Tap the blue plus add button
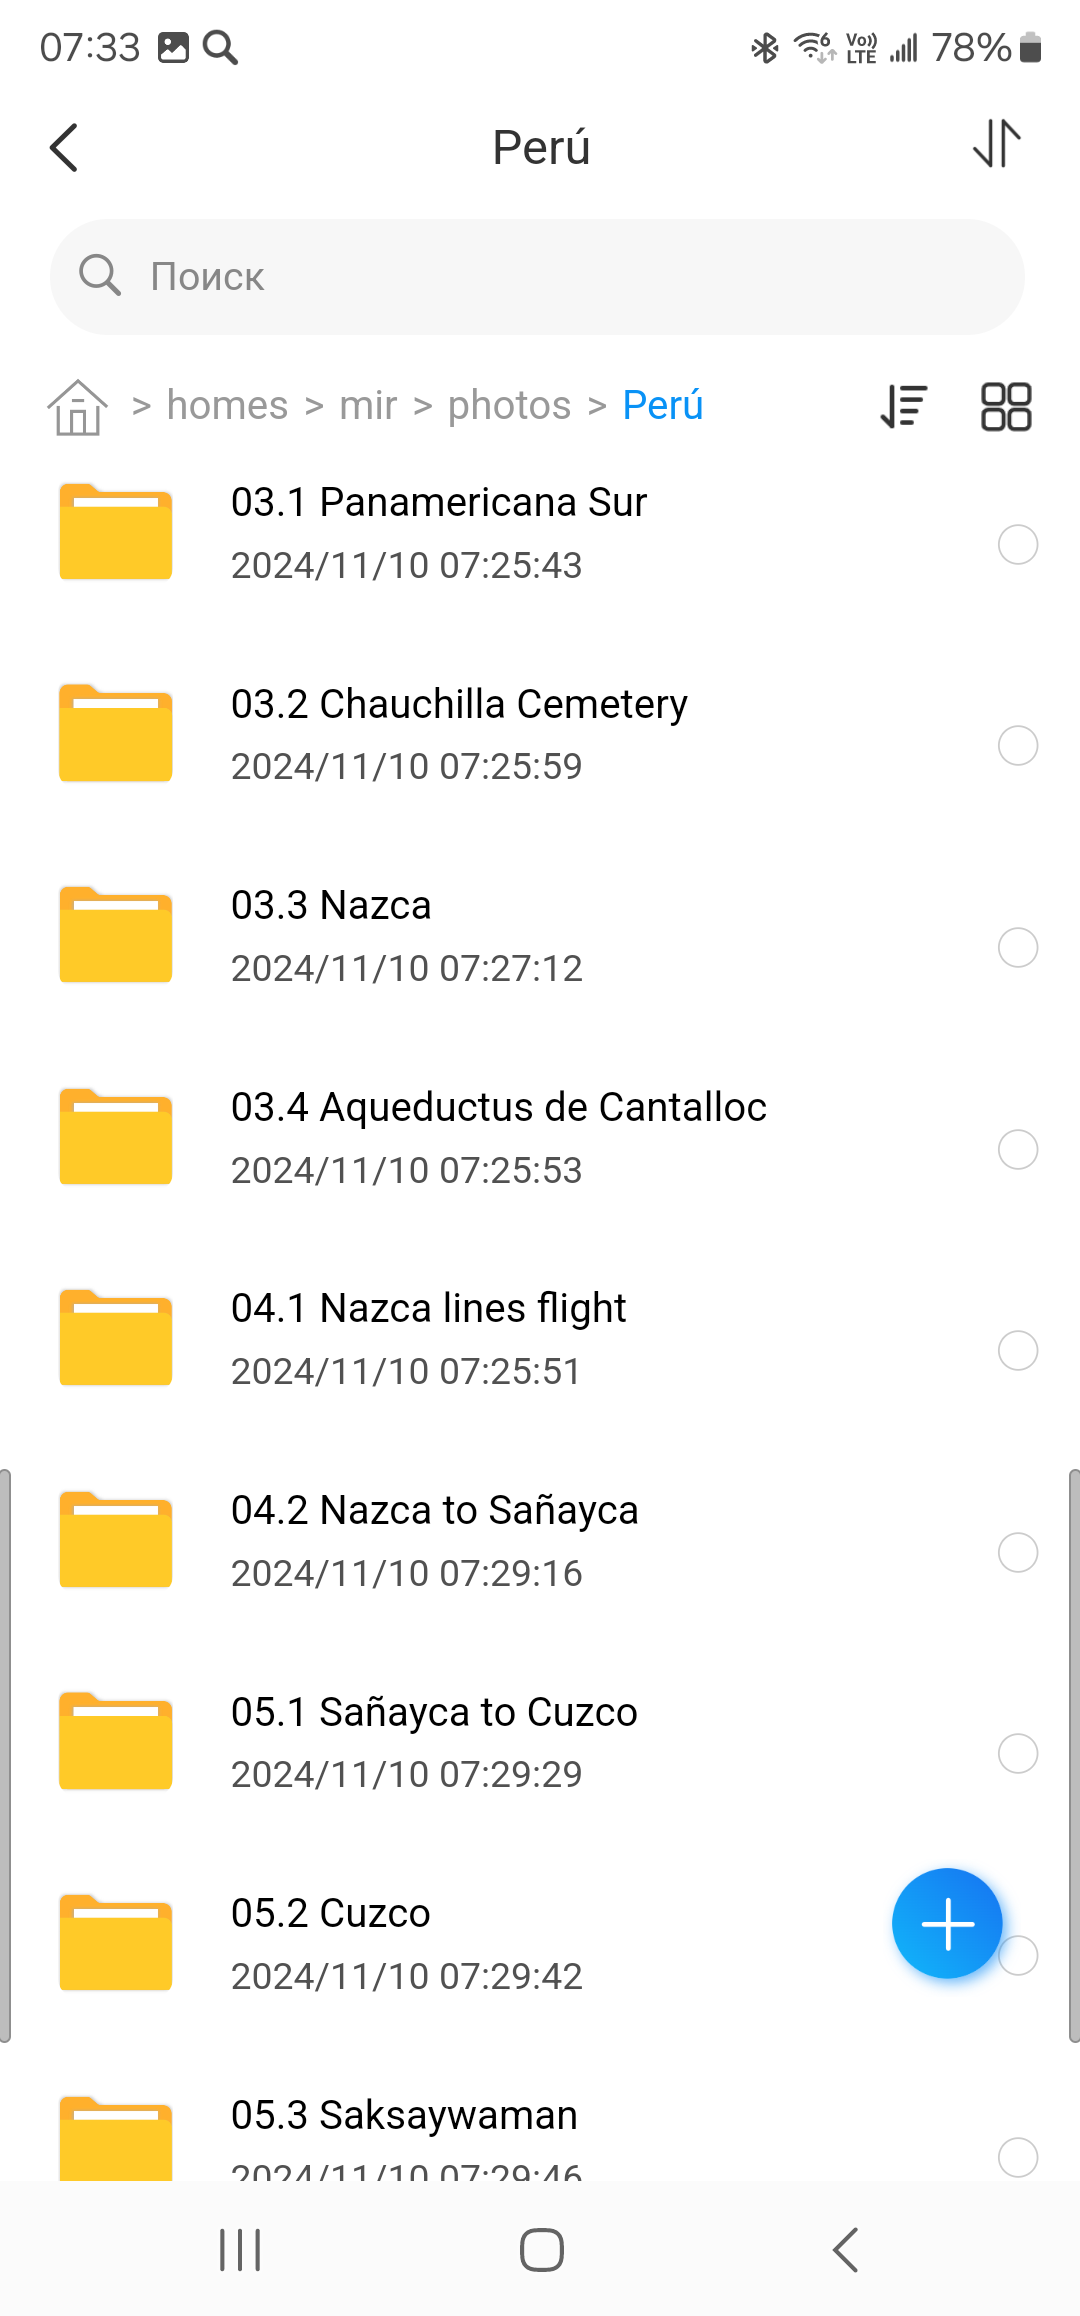Image resolution: width=1080 pixels, height=2316 pixels. (x=946, y=1922)
